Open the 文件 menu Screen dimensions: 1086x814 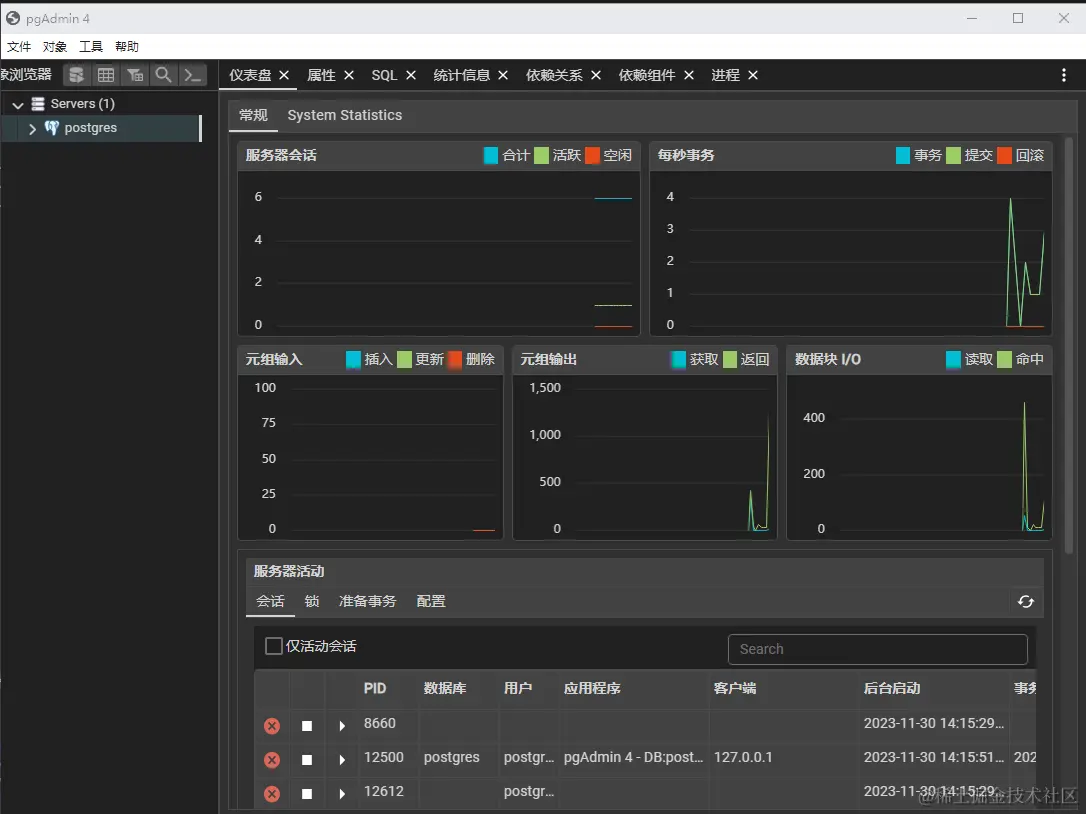19,46
